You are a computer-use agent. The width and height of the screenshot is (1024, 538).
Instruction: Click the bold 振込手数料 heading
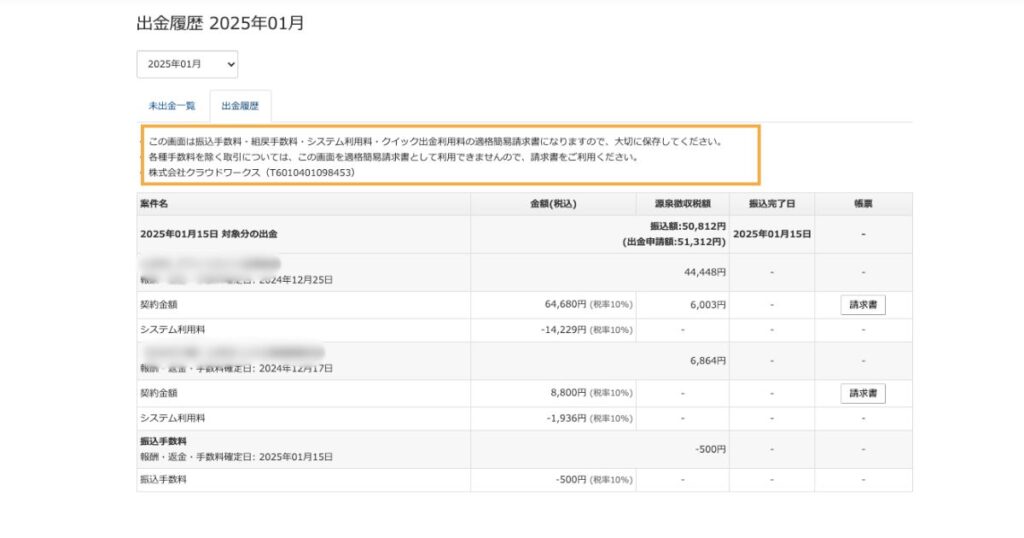163,441
